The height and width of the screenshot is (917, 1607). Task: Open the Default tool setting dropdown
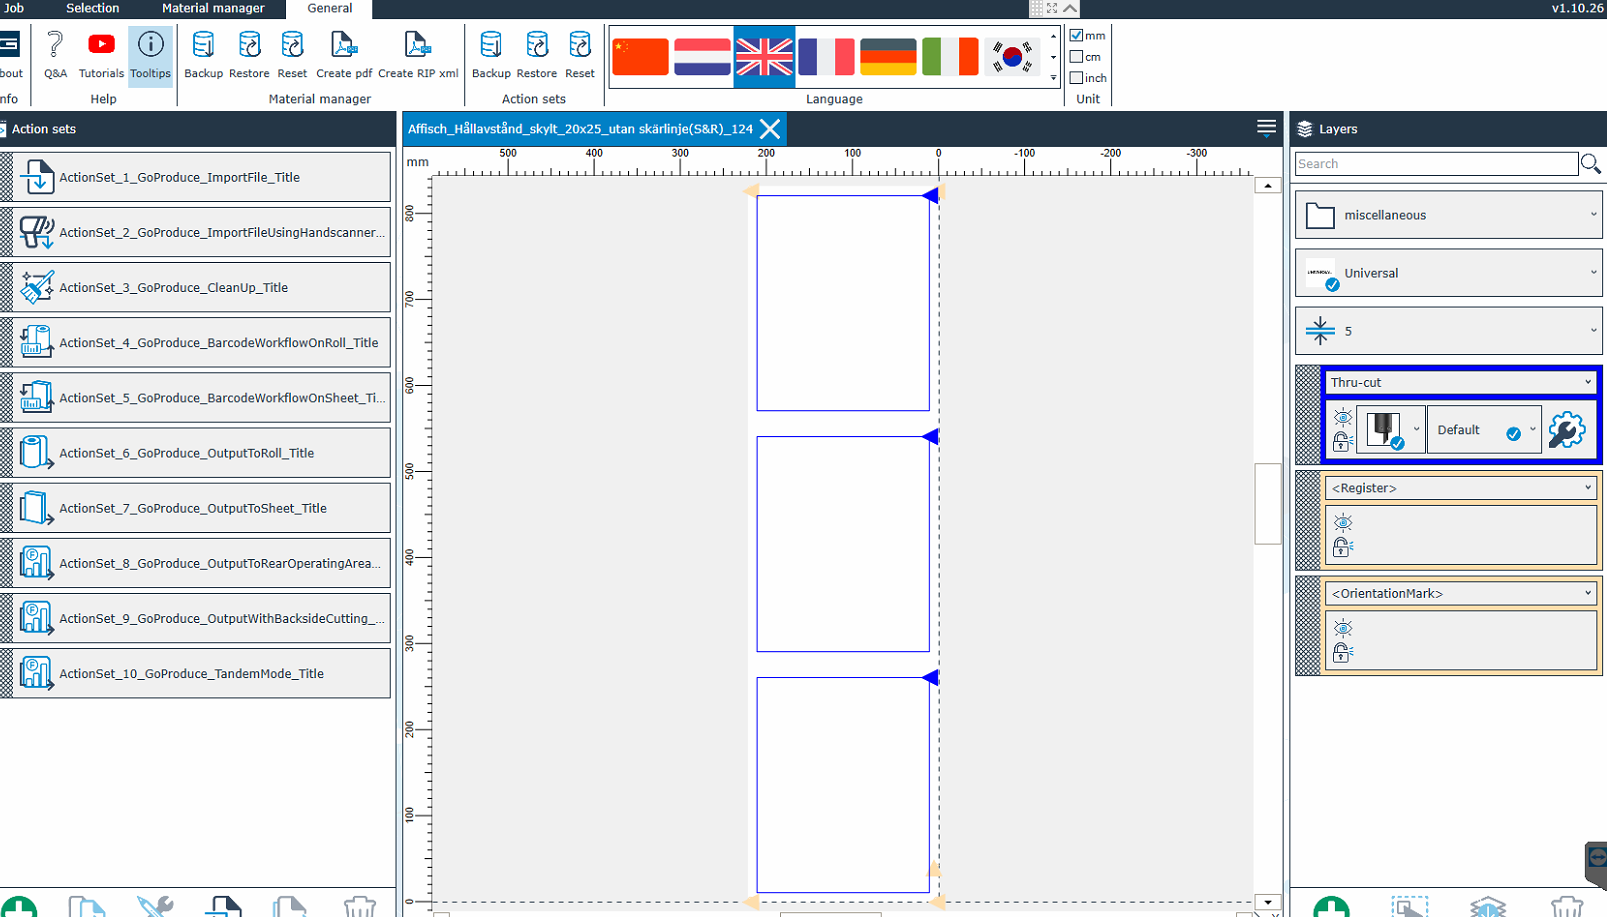[x=1484, y=430]
